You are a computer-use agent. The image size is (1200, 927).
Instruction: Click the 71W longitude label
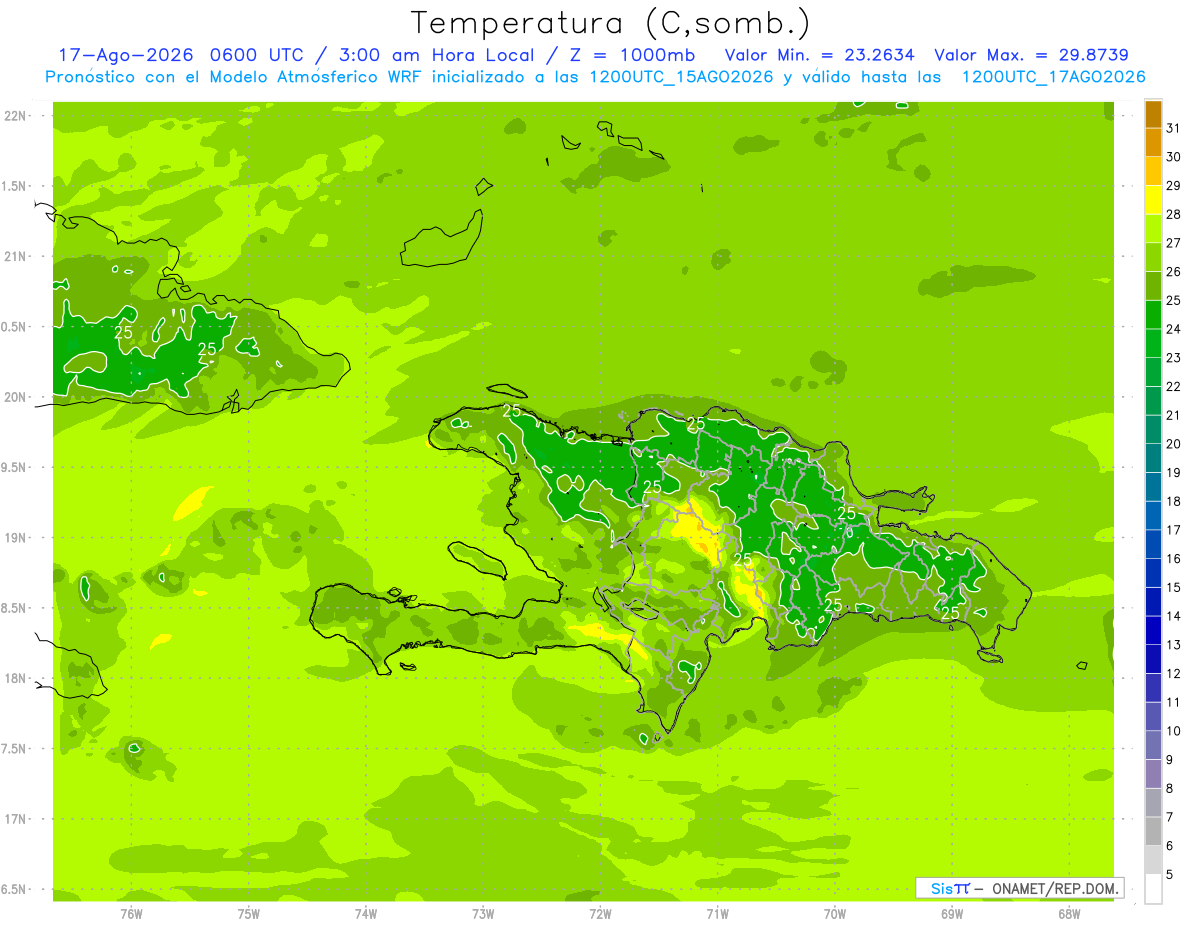click(717, 913)
